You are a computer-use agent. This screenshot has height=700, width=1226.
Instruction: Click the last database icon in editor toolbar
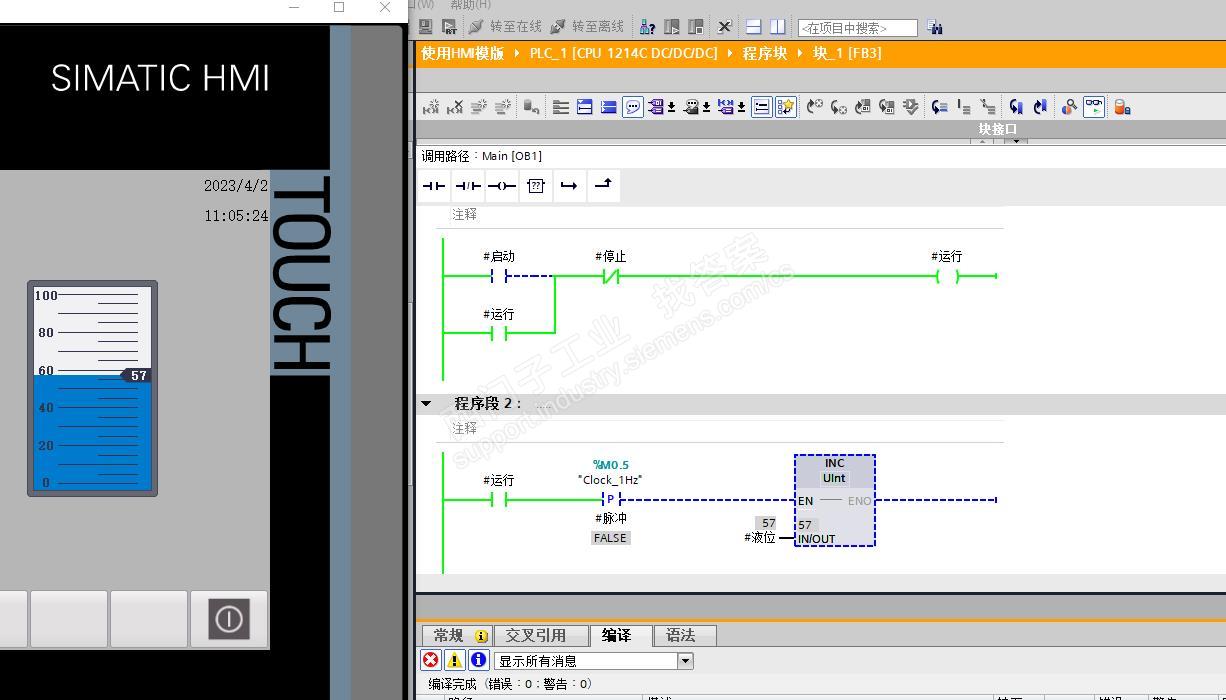pos(1122,107)
